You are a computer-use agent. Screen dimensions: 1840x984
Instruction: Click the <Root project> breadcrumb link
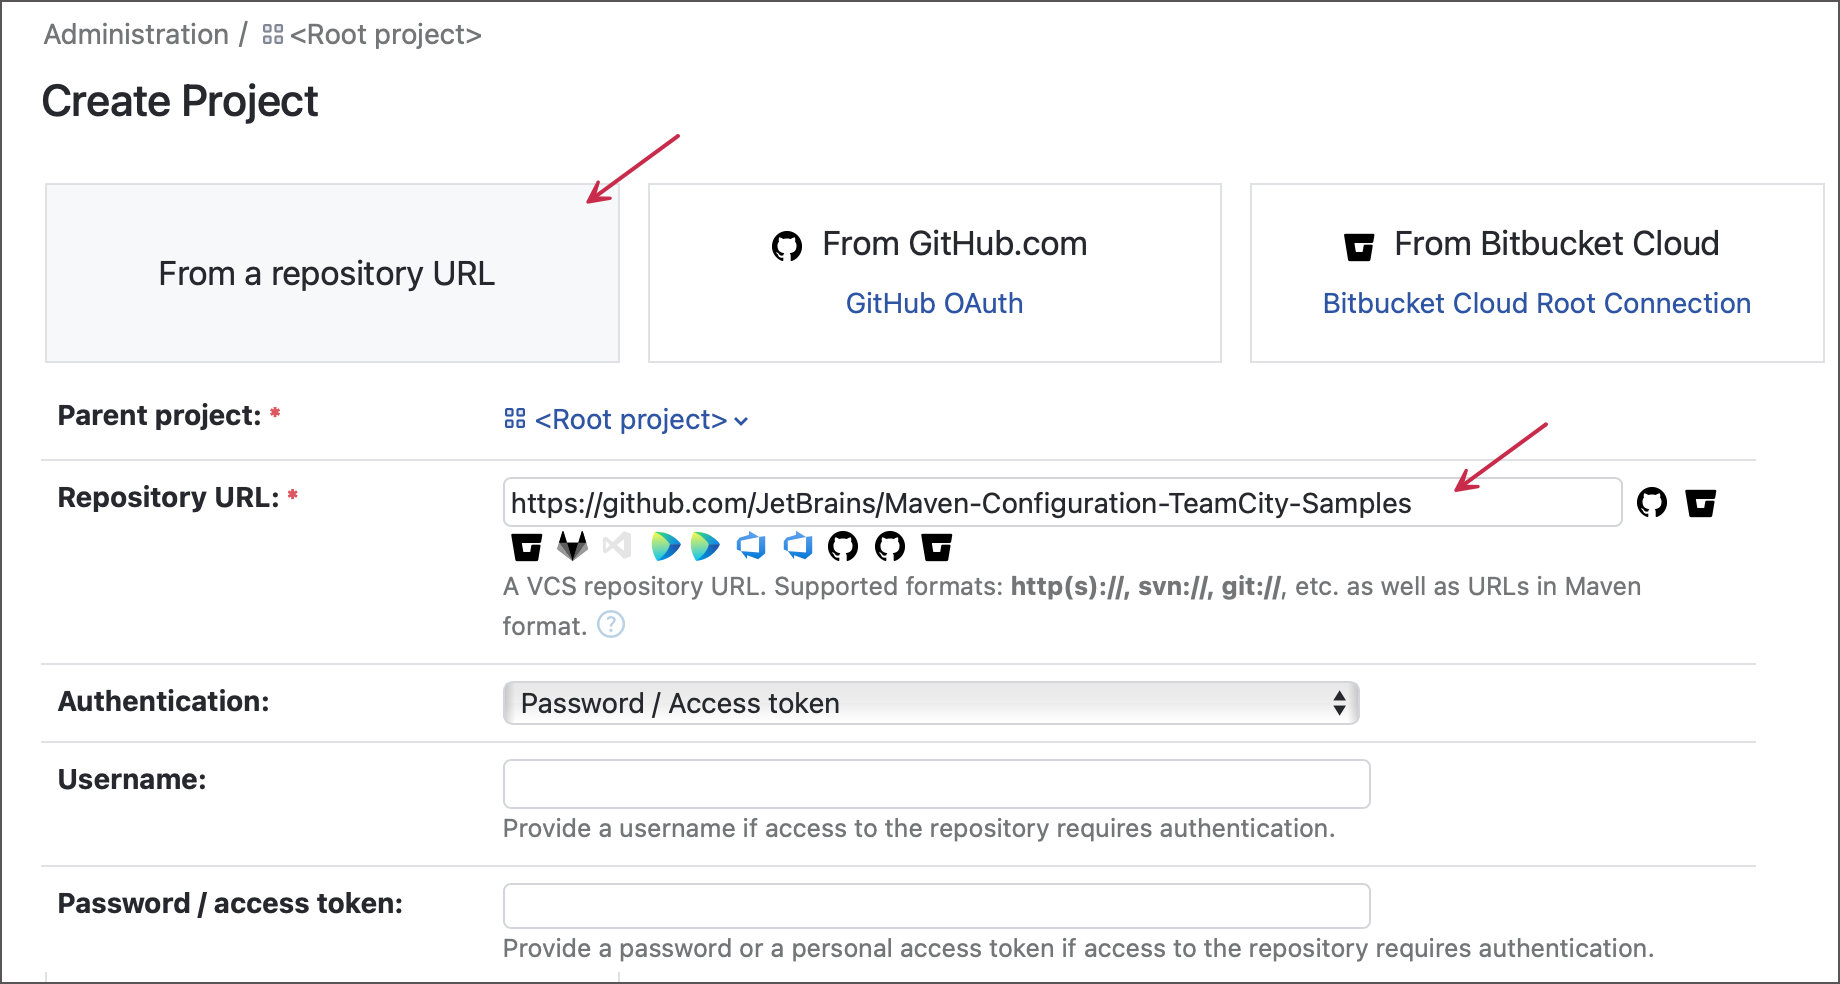[x=385, y=35]
